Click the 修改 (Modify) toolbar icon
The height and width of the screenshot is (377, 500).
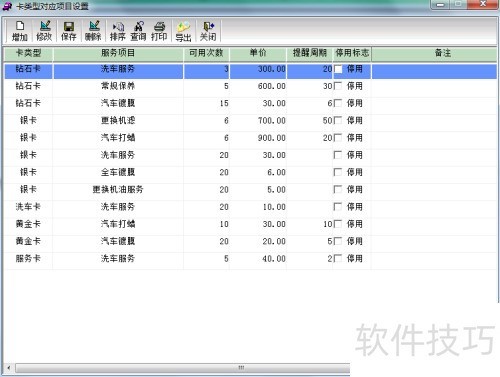(x=44, y=31)
